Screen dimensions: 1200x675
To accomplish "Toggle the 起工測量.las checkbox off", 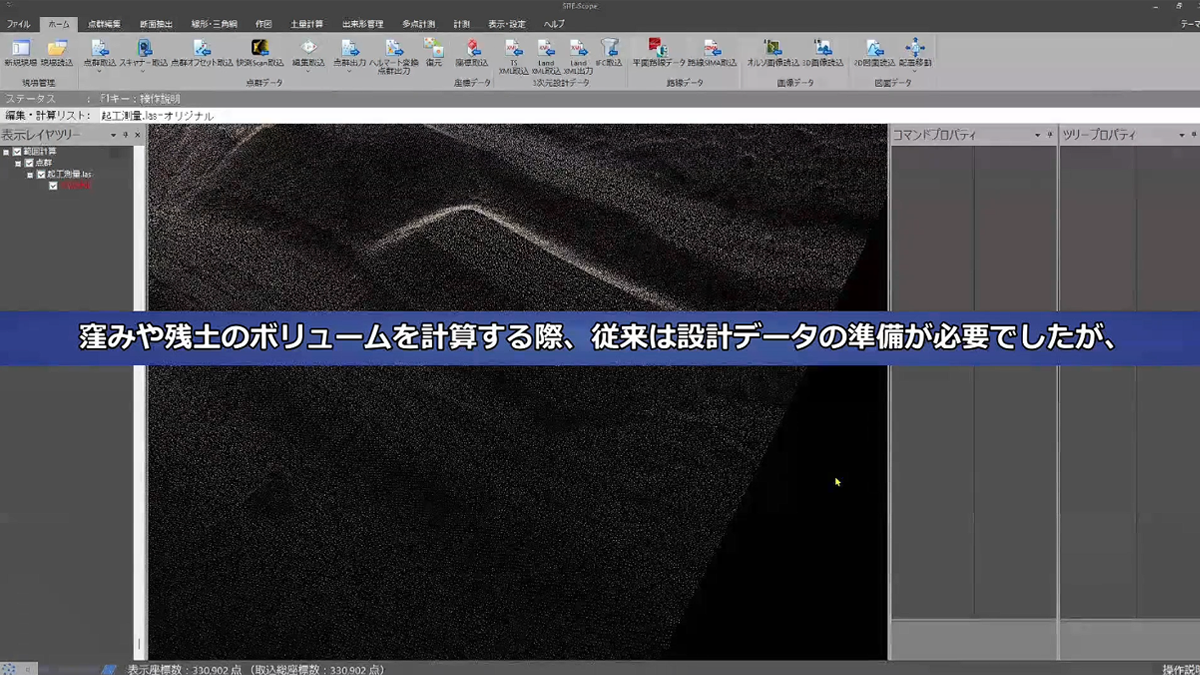I will [41, 174].
